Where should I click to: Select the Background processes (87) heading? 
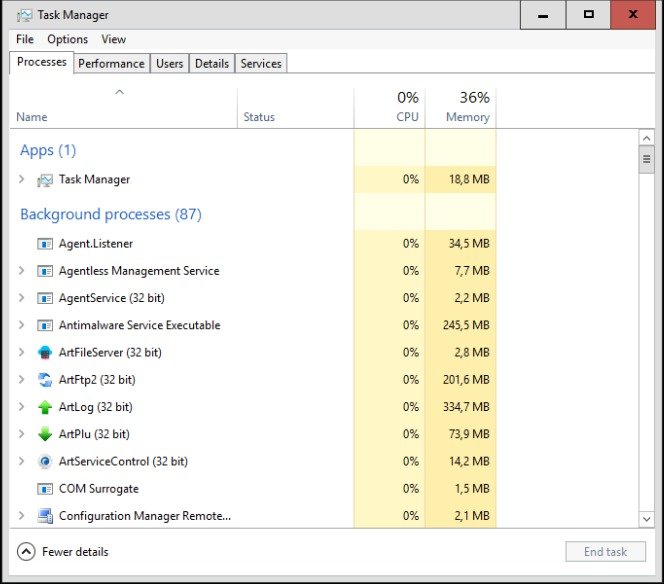pyautogui.click(x=111, y=214)
